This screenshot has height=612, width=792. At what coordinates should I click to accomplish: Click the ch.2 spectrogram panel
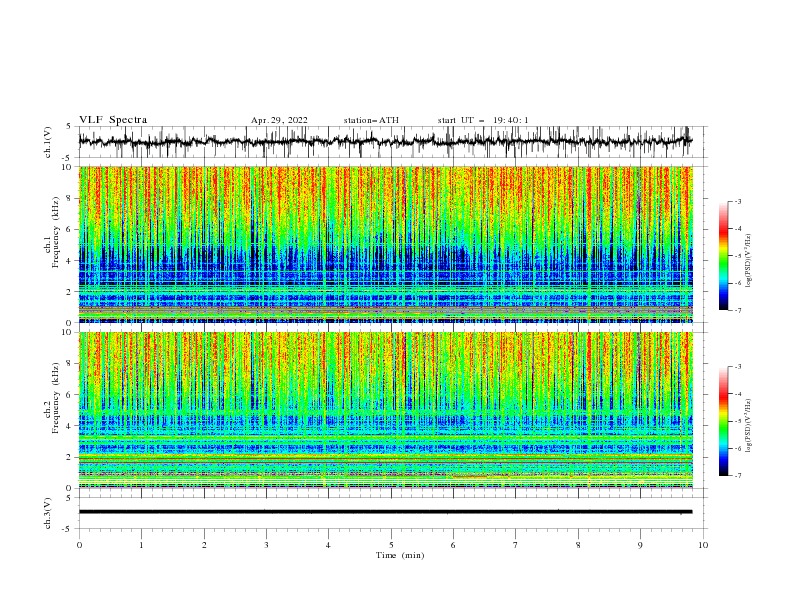click(385, 410)
